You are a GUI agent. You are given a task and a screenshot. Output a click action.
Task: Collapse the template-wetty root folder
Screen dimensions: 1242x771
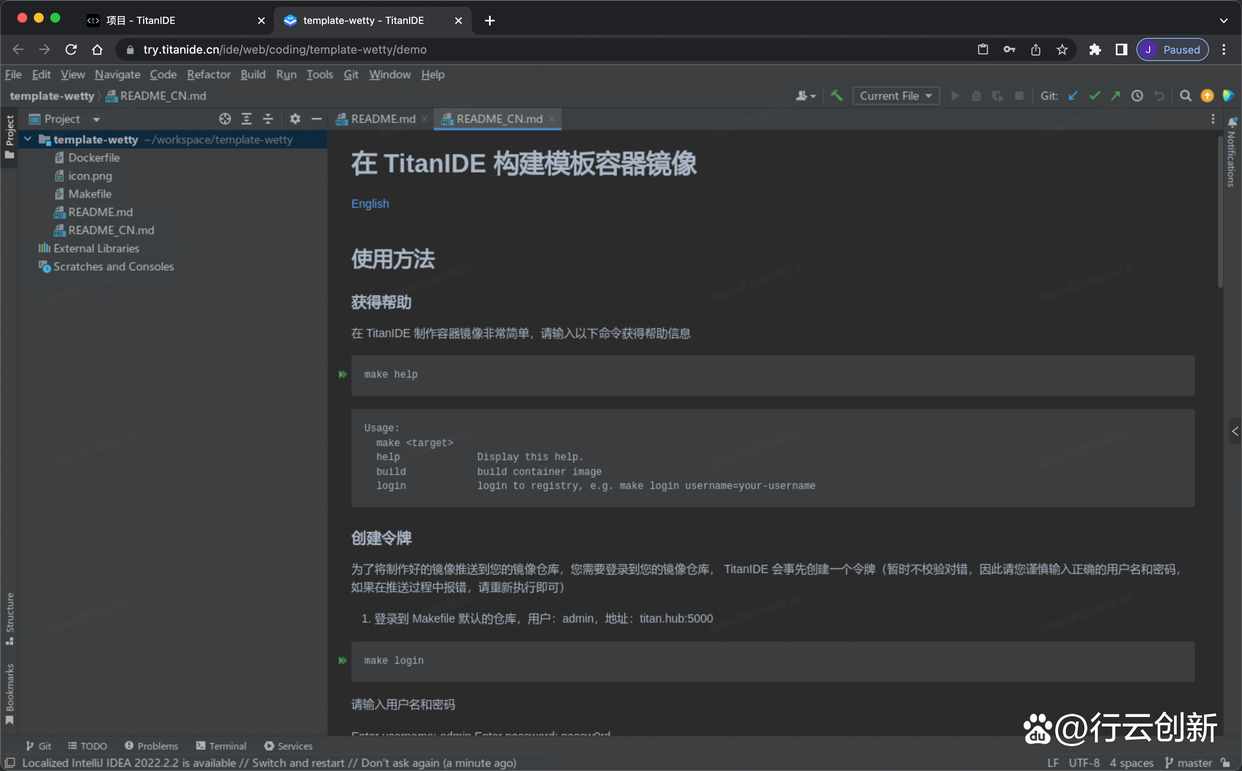click(28, 140)
